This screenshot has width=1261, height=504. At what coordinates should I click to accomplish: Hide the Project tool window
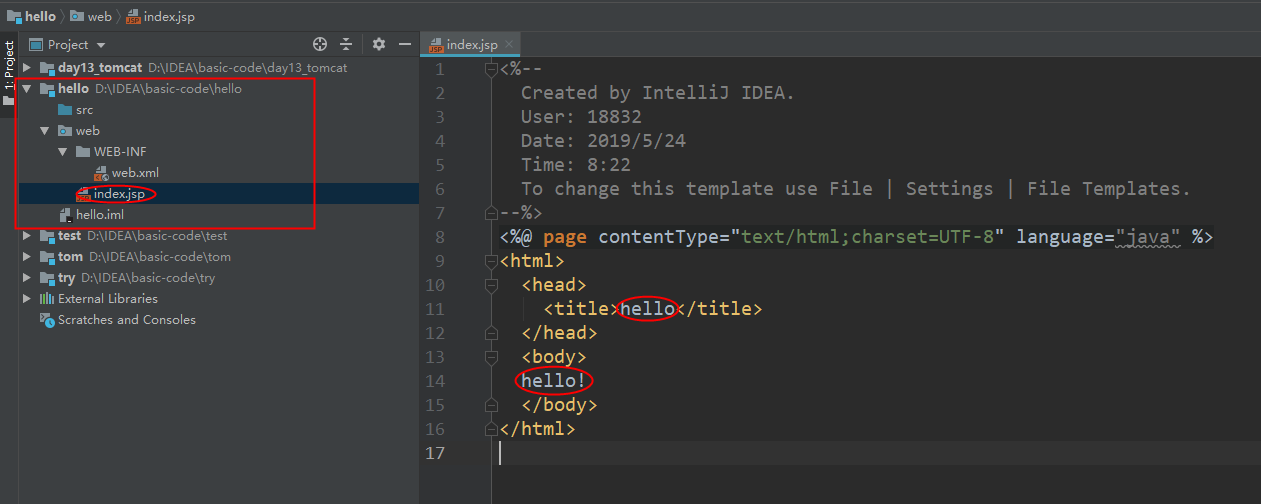coord(405,44)
